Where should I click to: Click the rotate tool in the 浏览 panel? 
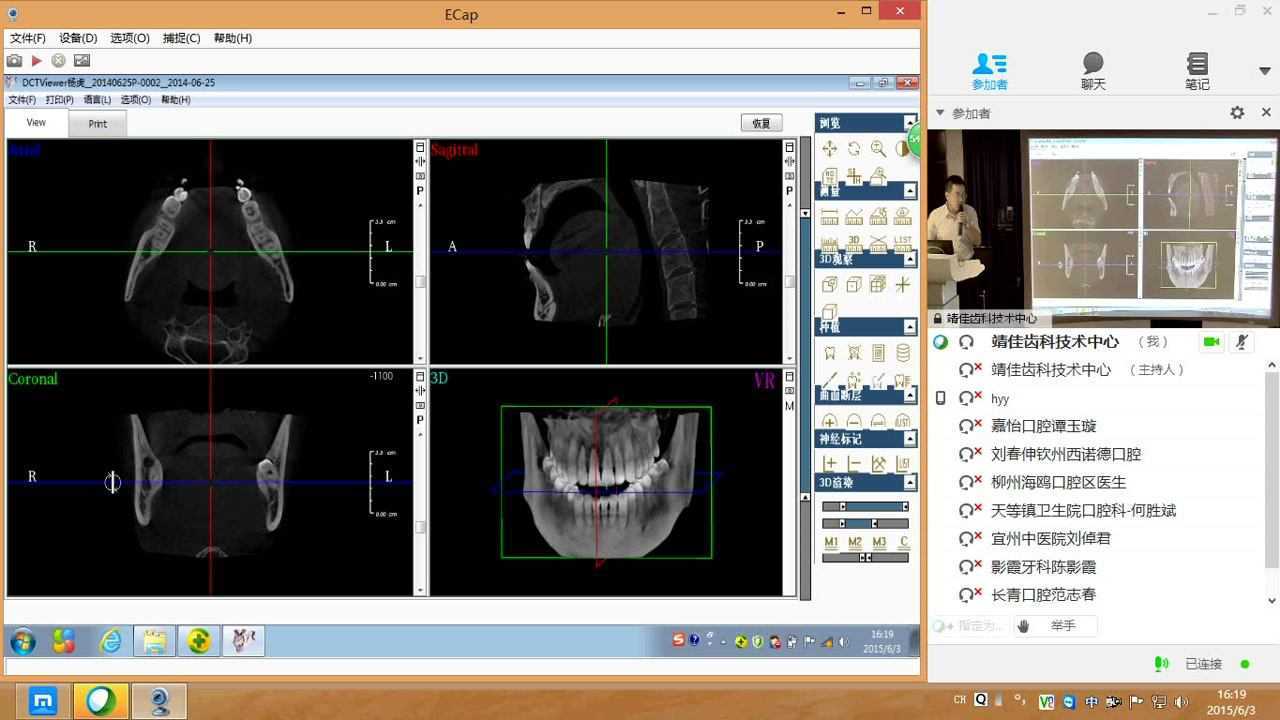point(854,149)
